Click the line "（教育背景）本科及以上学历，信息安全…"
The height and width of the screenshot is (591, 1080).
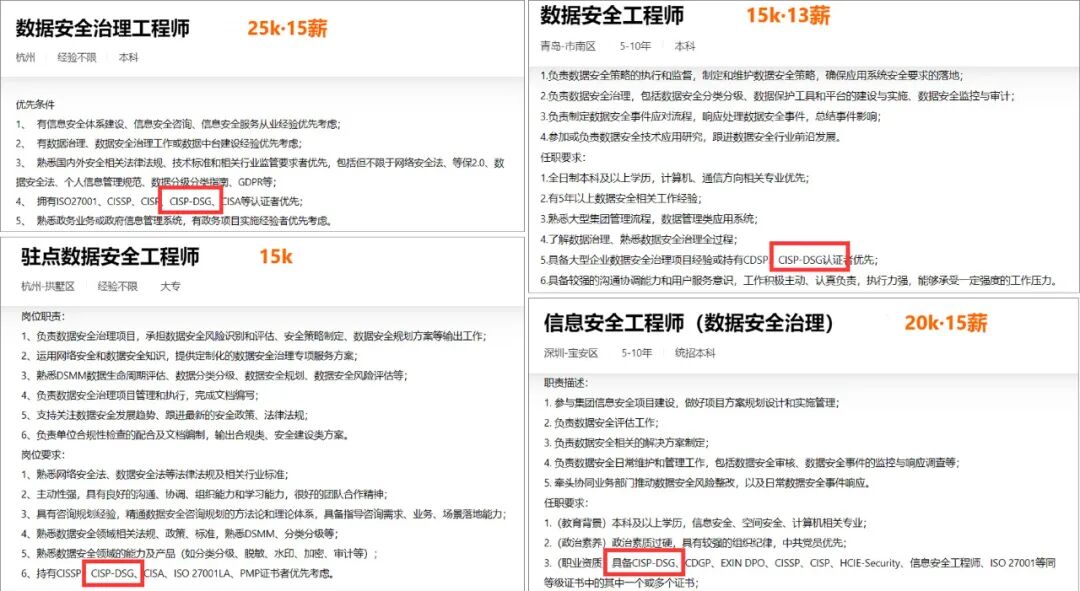click(x=705, y=523)
